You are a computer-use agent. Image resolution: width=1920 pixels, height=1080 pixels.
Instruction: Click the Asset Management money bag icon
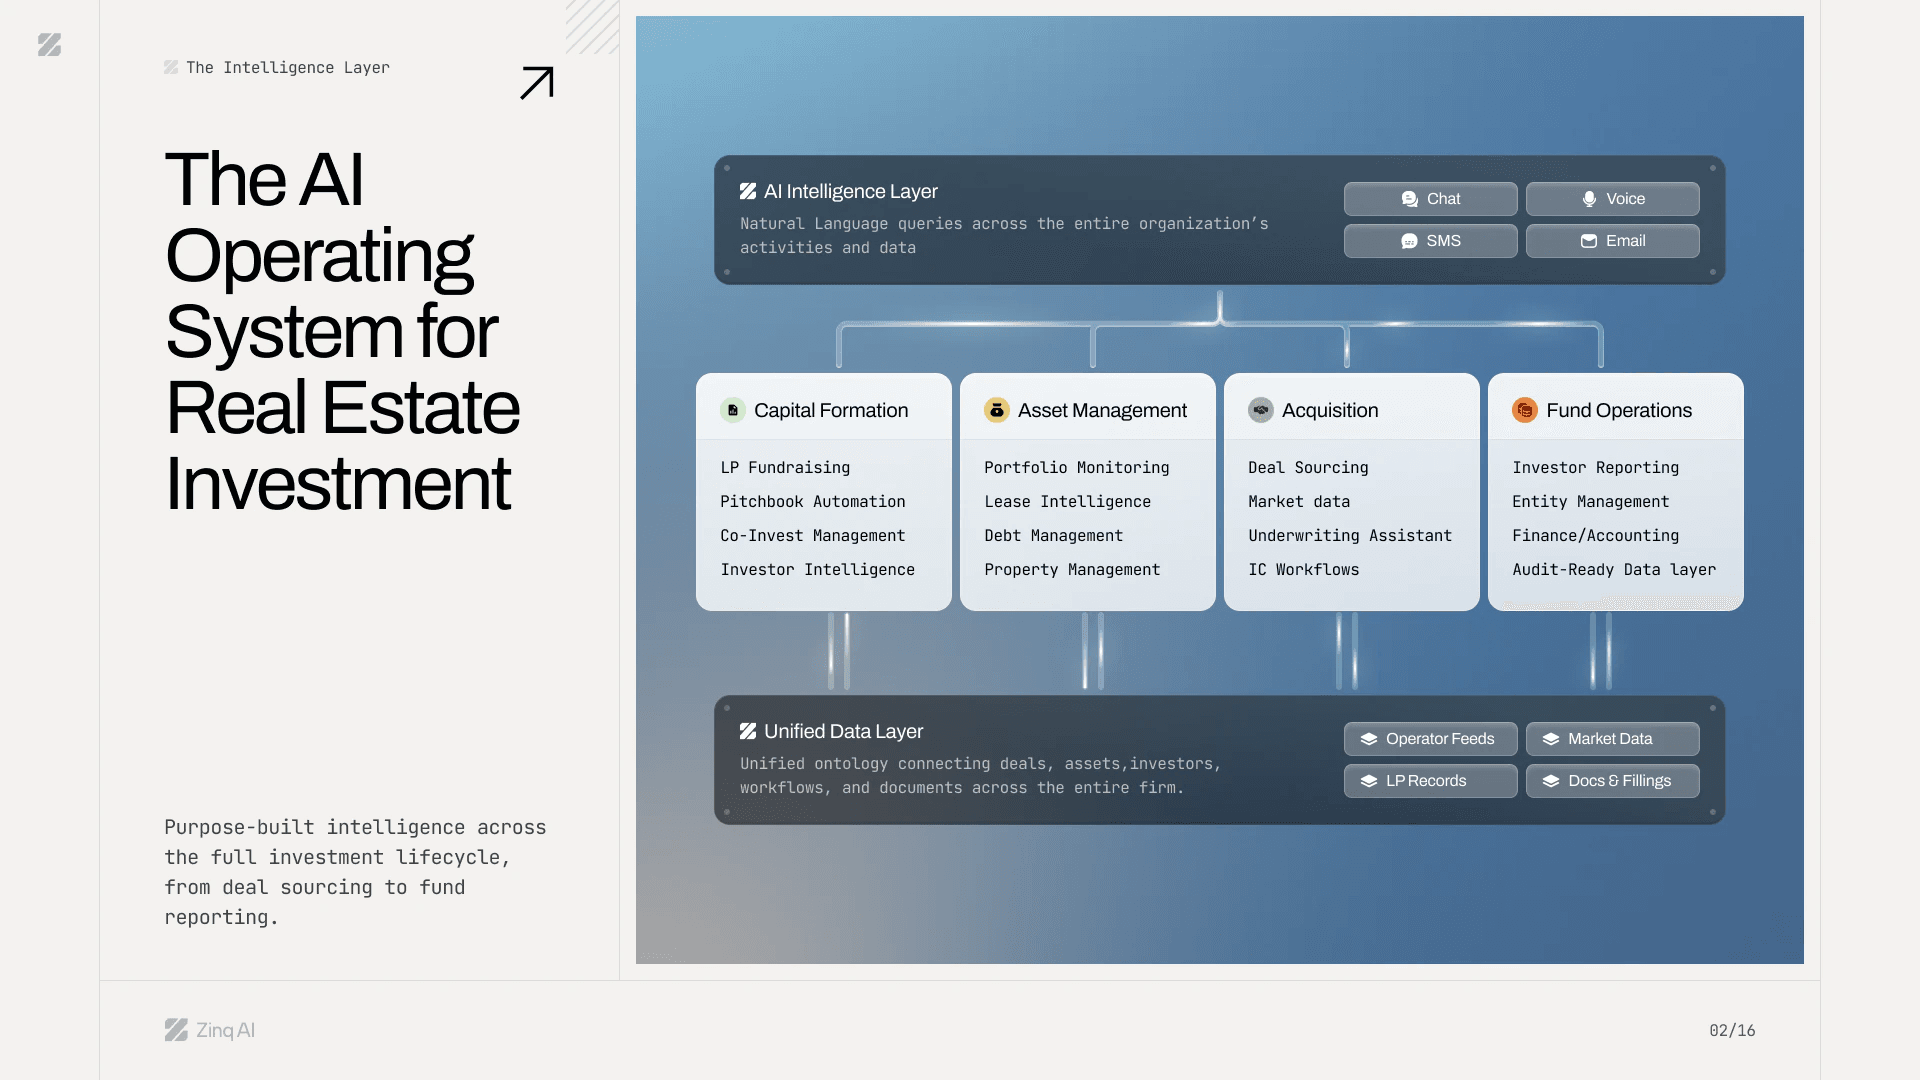coord(997,410)
